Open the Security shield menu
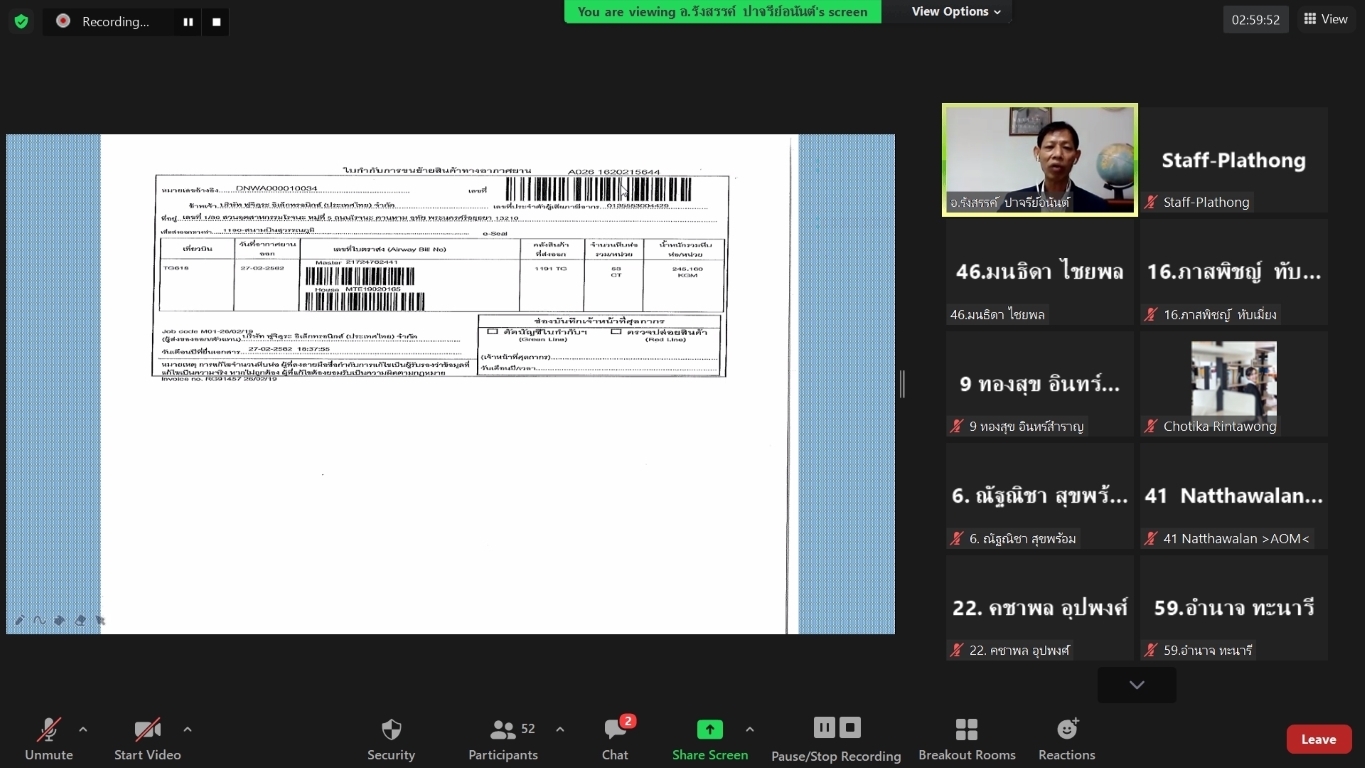The image size is (1365, 768). 391,739
